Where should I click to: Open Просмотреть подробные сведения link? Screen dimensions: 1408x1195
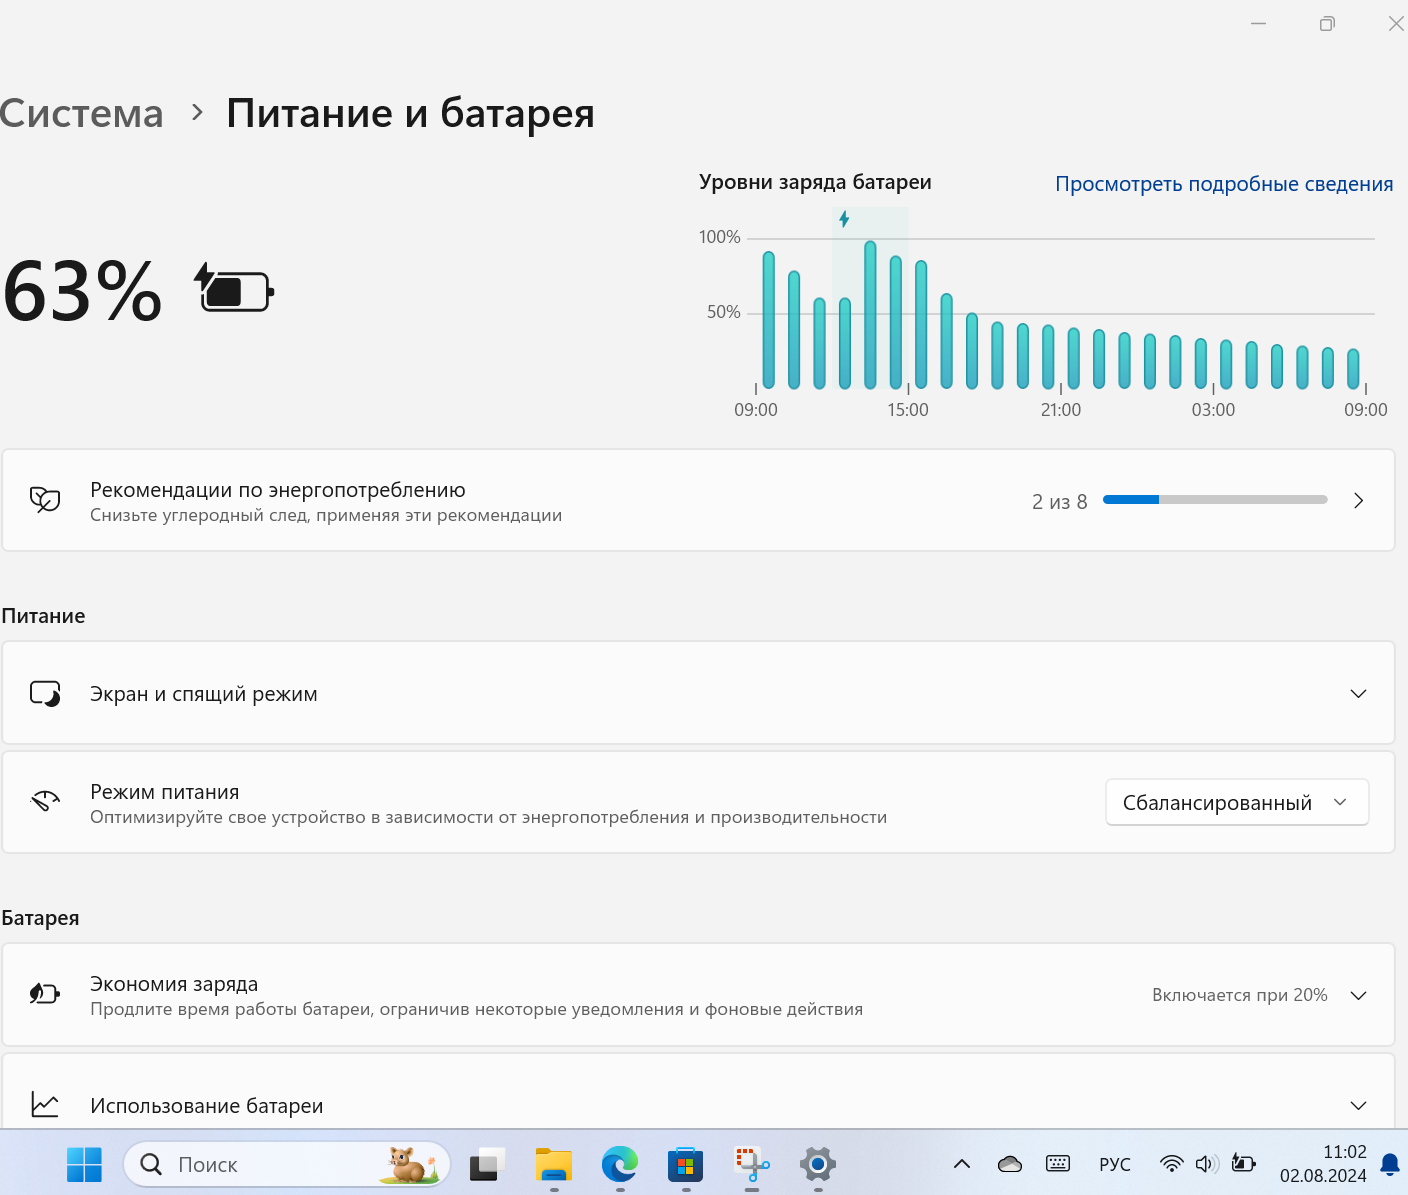1224,184
